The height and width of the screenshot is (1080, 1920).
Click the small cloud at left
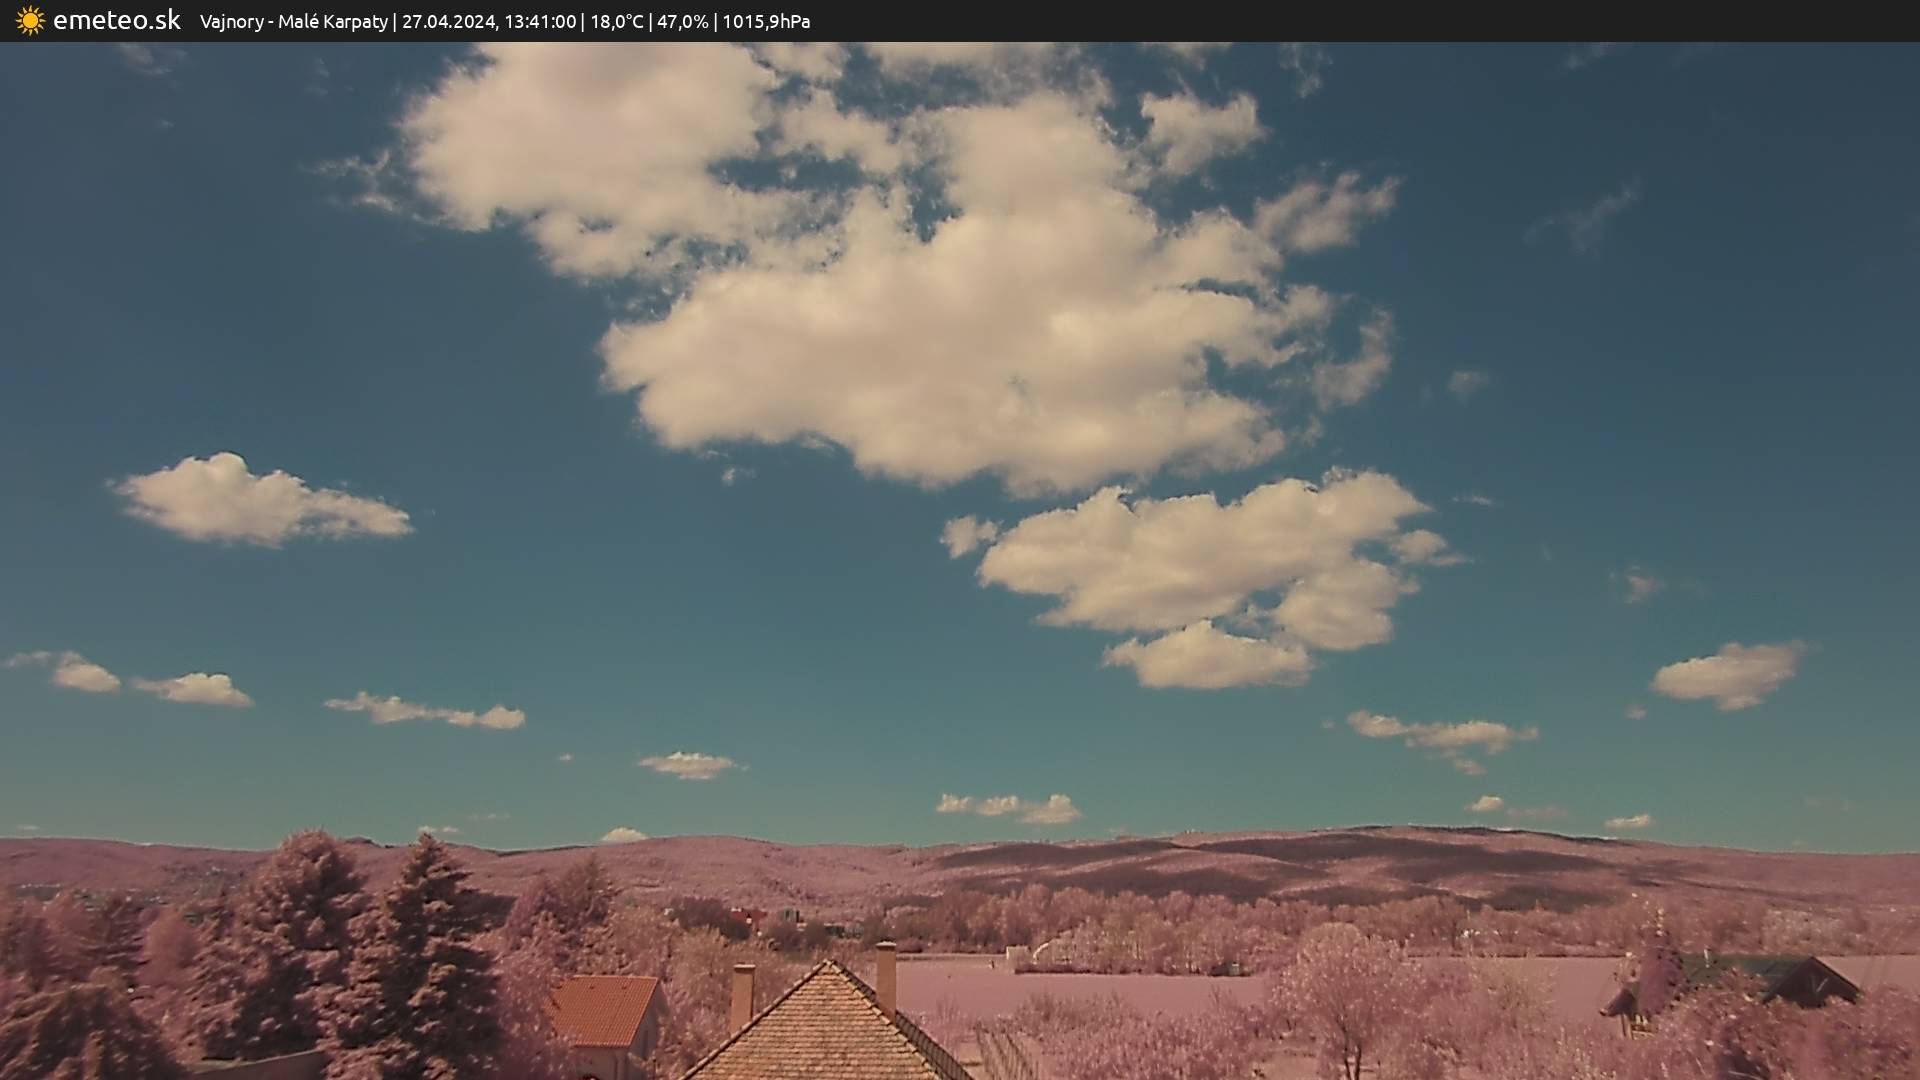[x=255, y=500]
